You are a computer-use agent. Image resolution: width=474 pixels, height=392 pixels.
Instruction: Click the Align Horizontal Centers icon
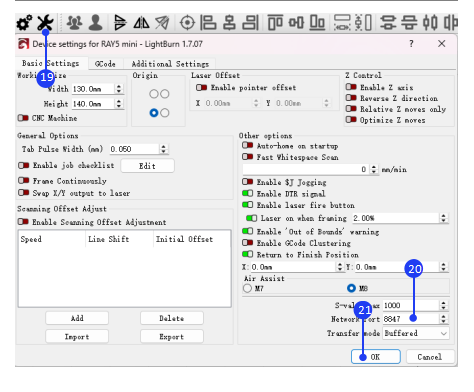[x=229, y=23]
